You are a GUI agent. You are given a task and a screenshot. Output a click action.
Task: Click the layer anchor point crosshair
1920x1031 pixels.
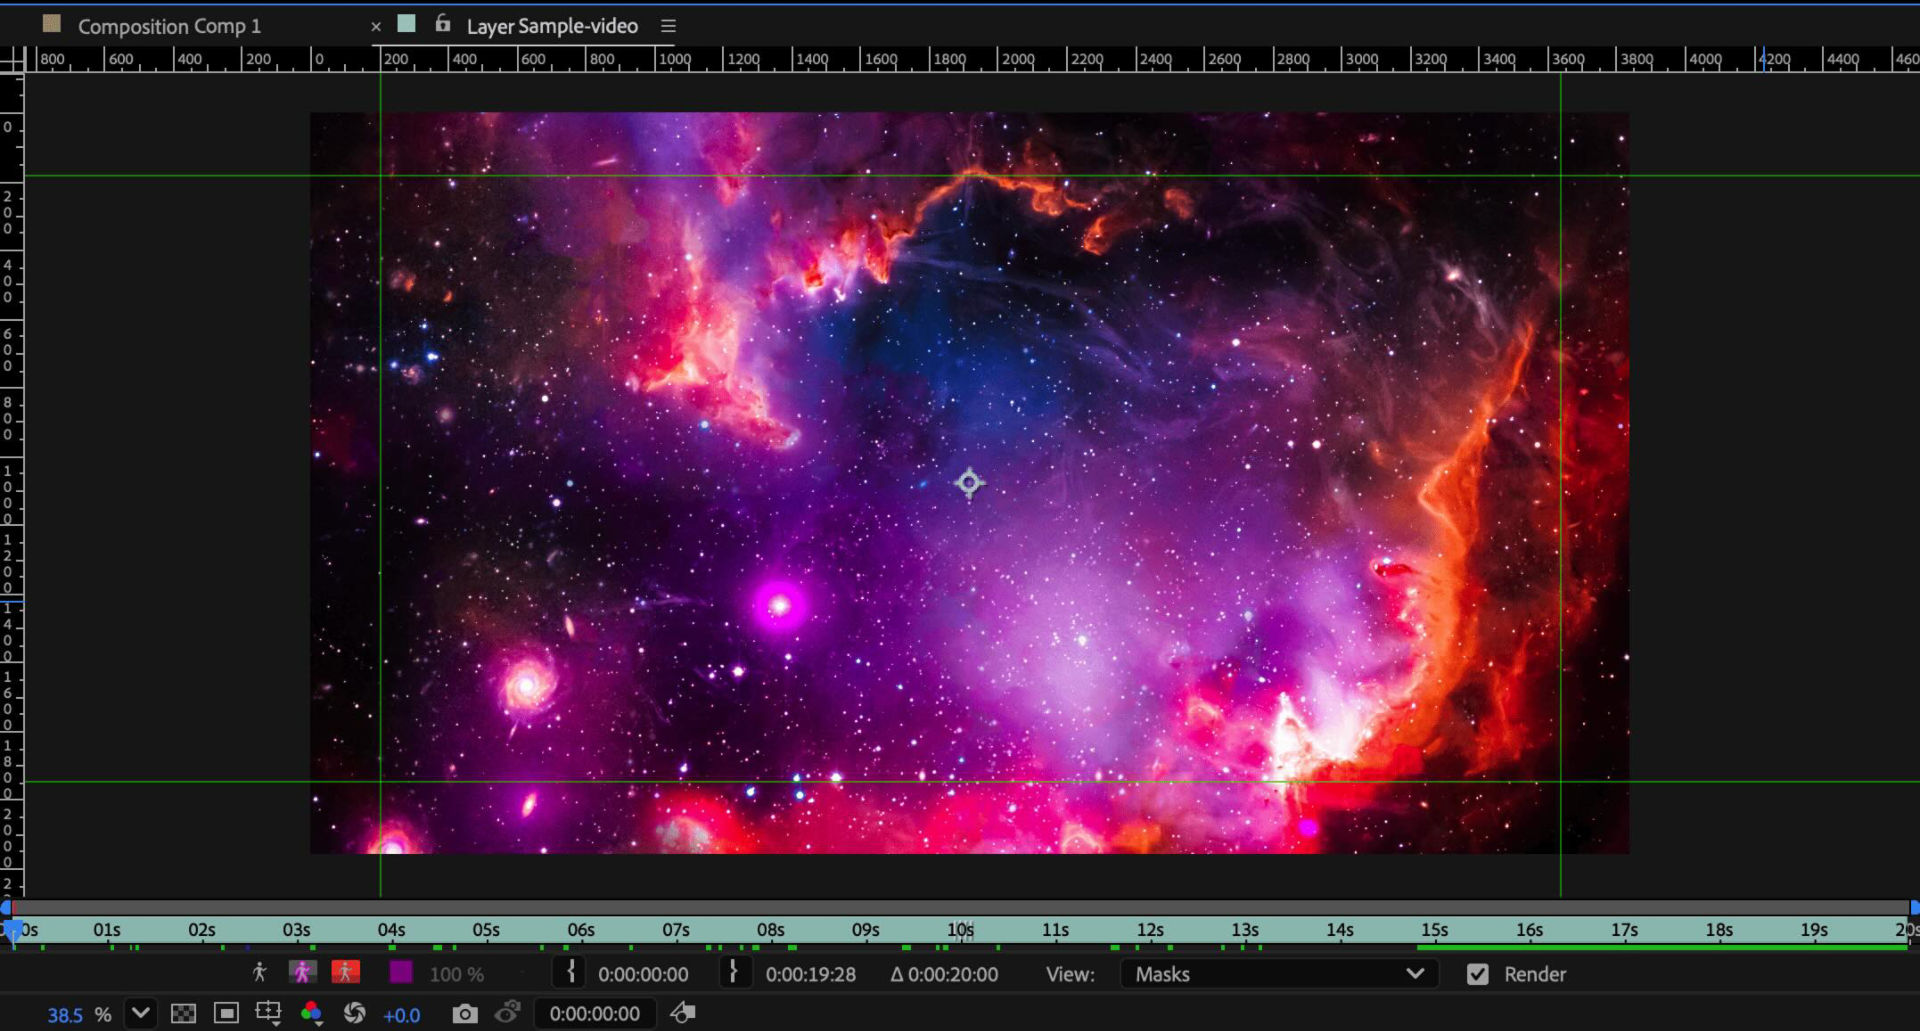(969, 483)
